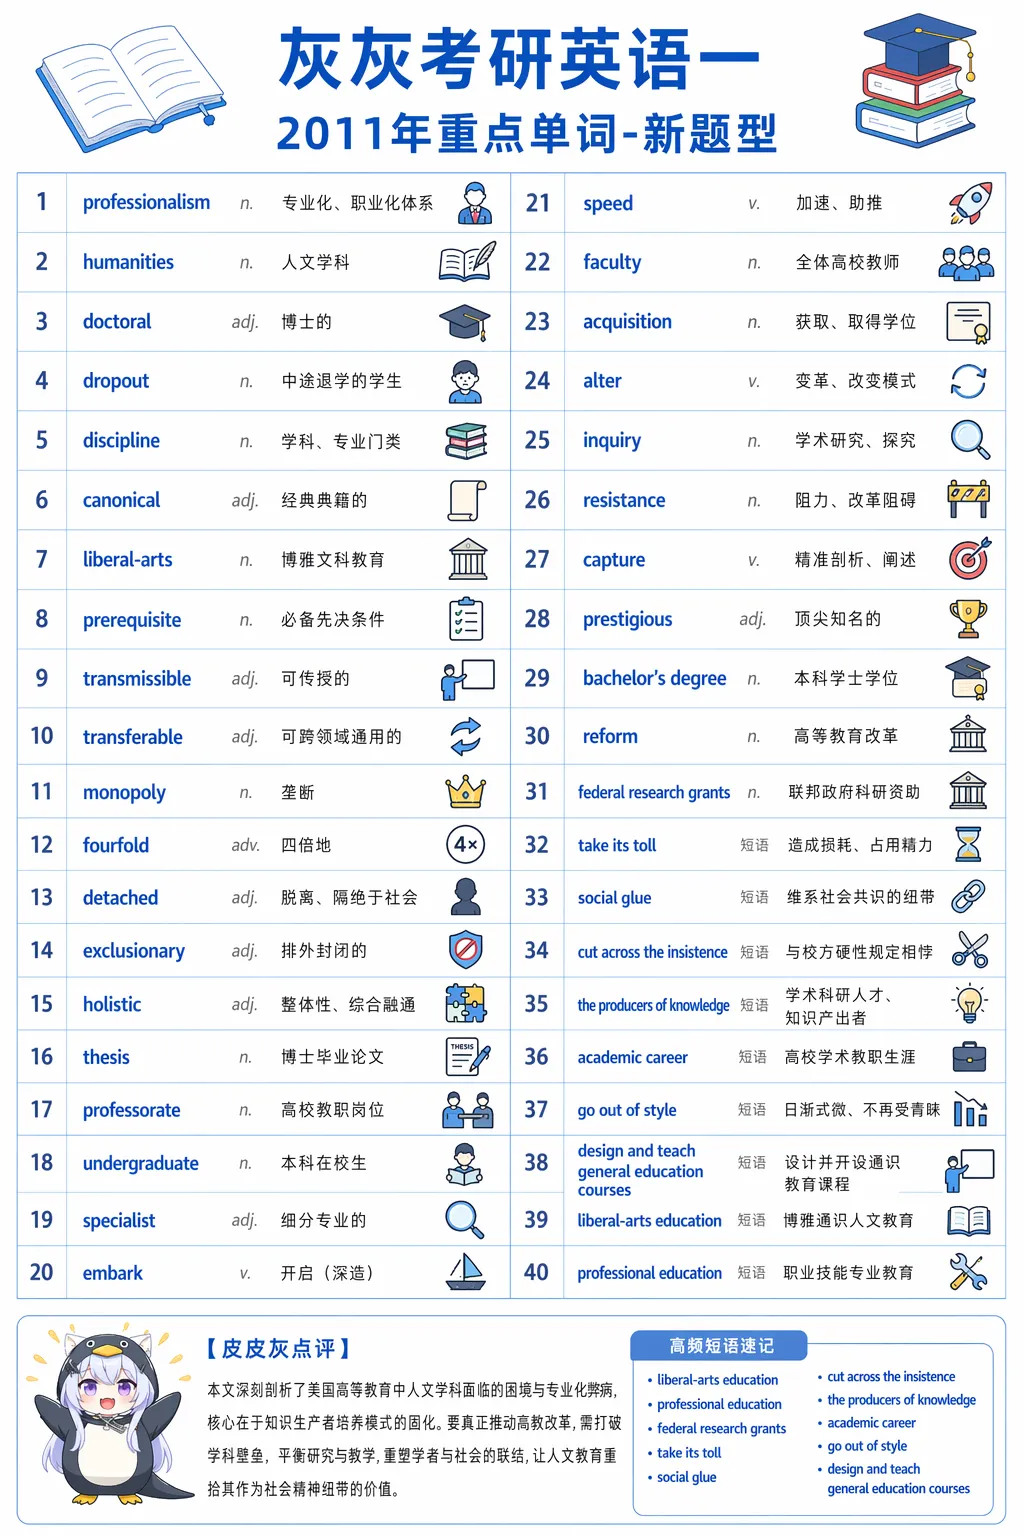The height and width of the screenshot is (1536, 1024).
Task: Click the declining bar chart icon beside go out of style
Action: [970, 1109]
